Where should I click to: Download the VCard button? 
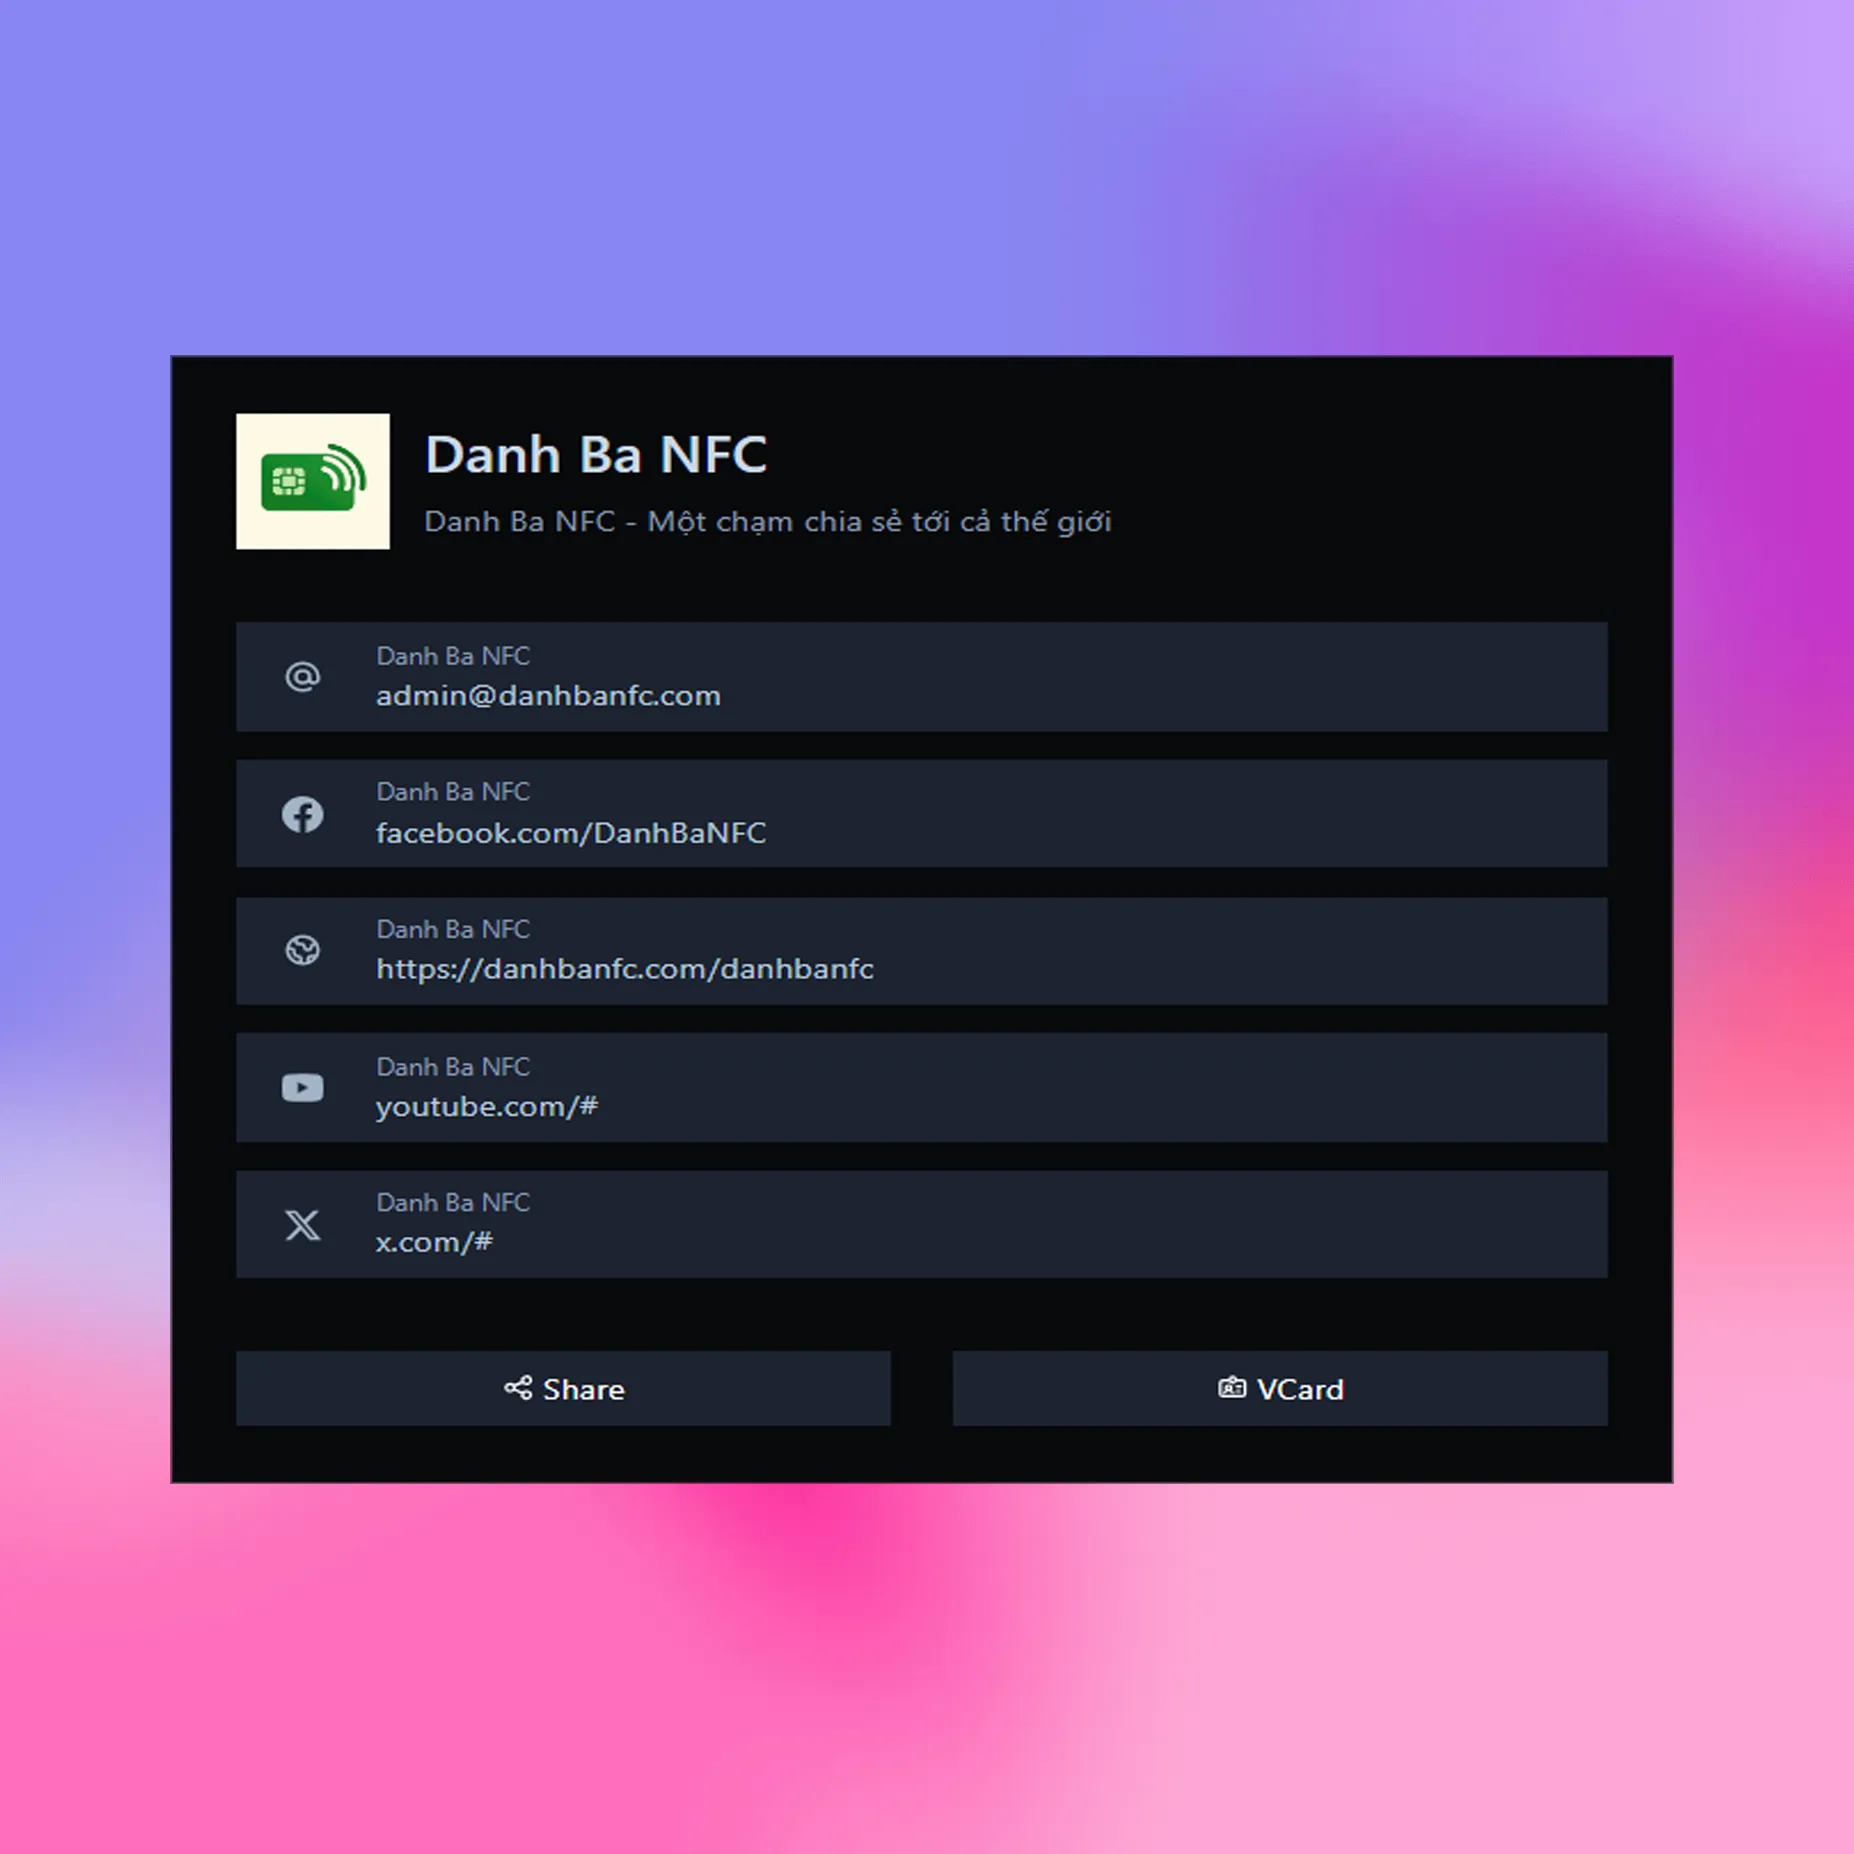point(1280,1388)
